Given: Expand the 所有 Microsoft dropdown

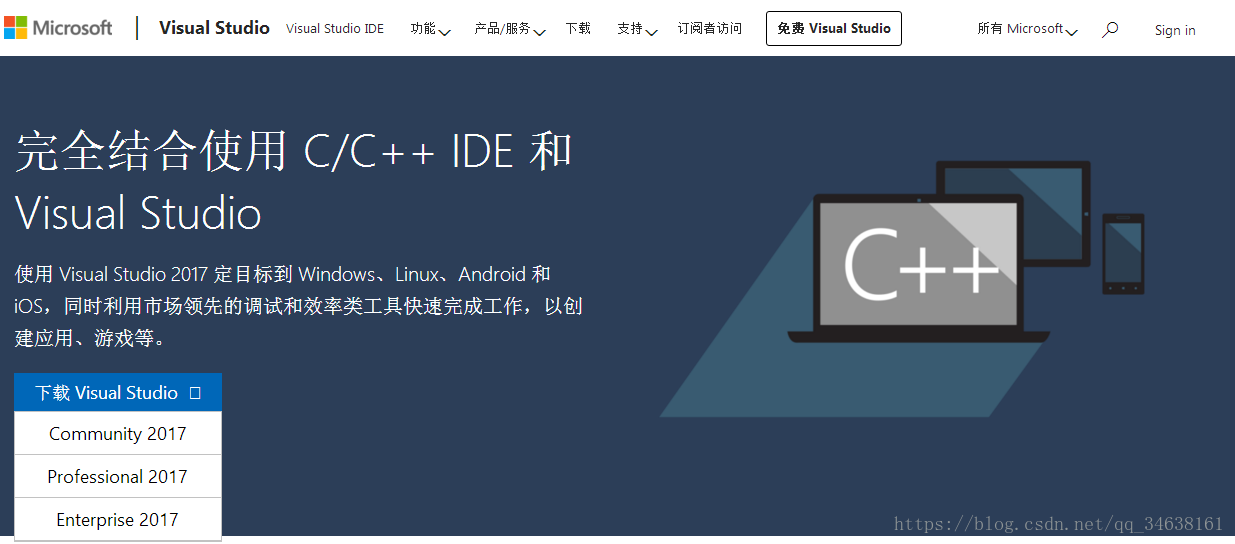Looking at the screenshot, I should [x=1027, y=29].
